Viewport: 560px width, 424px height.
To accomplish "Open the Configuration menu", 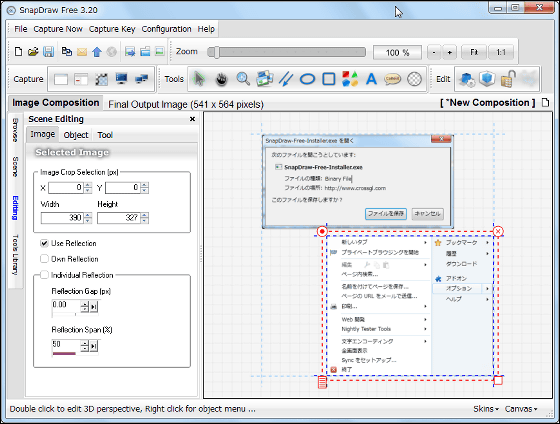I will (166, 29).
